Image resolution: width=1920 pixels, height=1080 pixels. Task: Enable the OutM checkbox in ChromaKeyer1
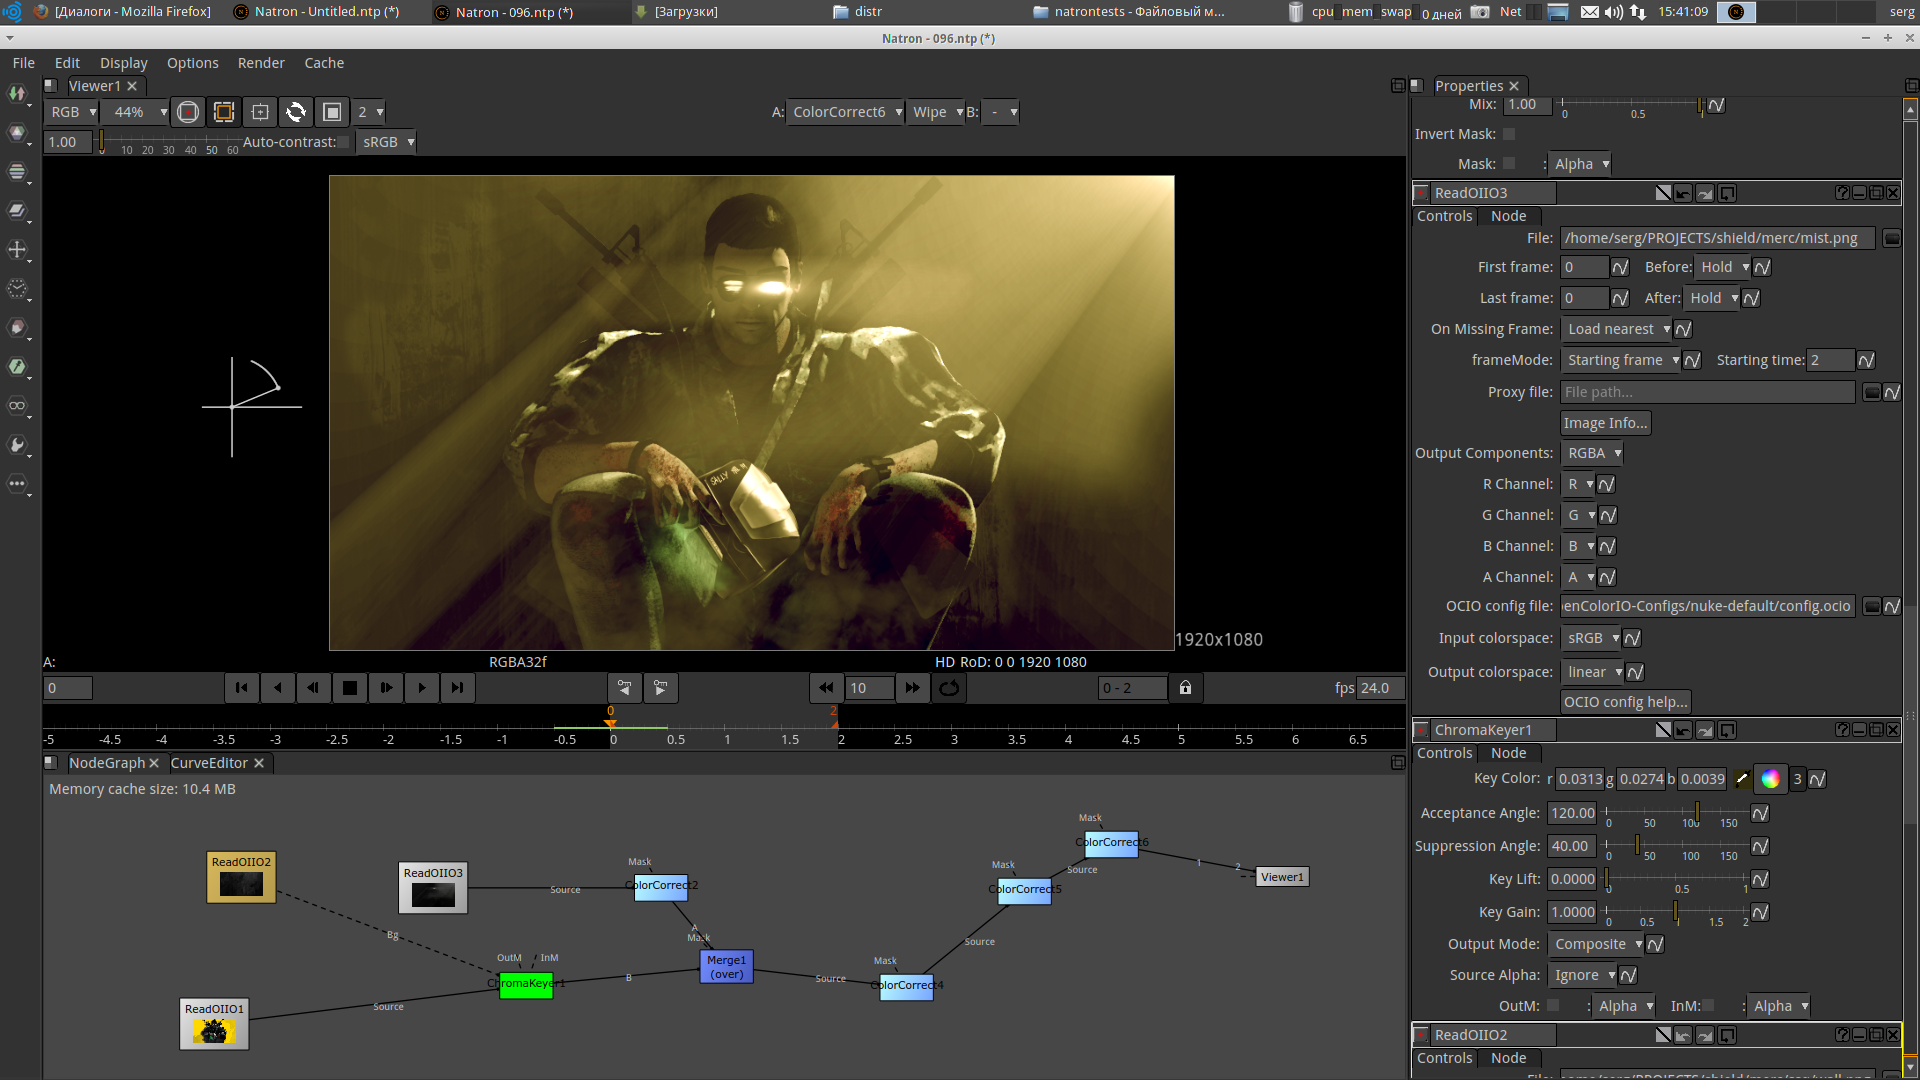tap(1553, 1006)
